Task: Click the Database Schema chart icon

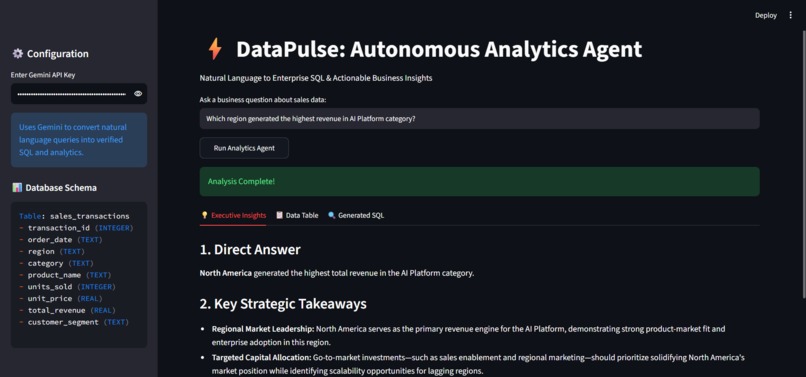Action: tap(17, 188)
